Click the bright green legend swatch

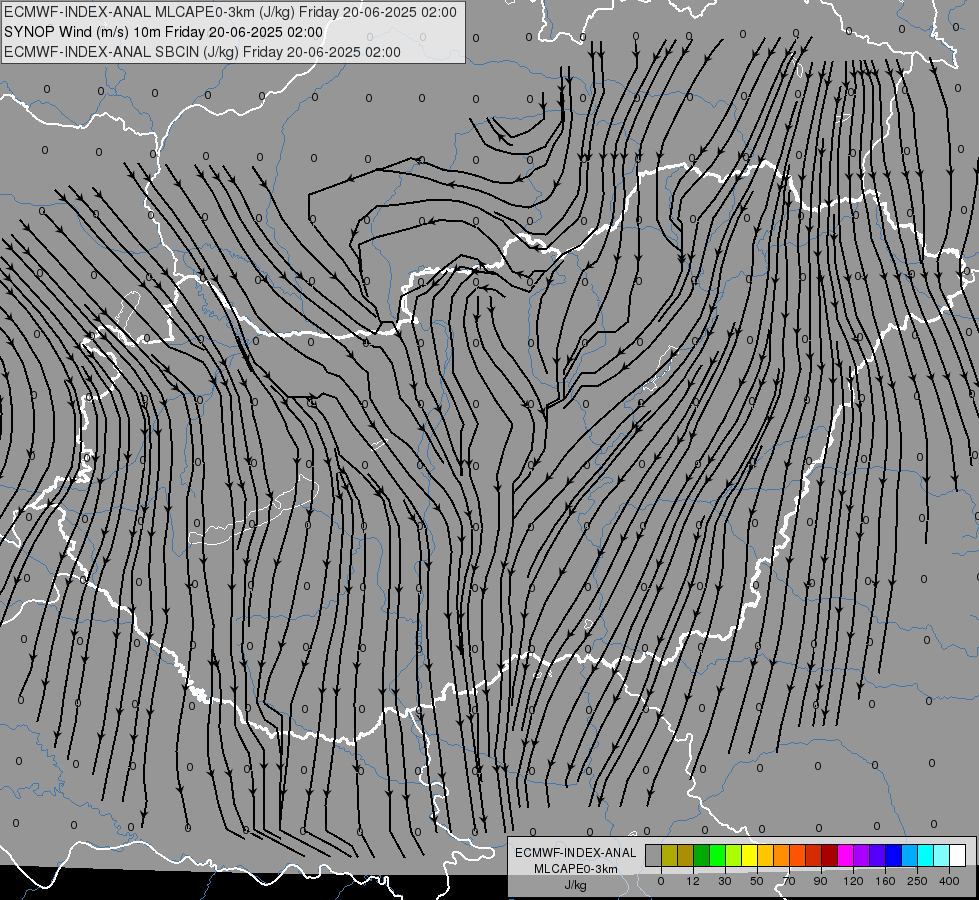pyautogui.click(x=718, y=855)
